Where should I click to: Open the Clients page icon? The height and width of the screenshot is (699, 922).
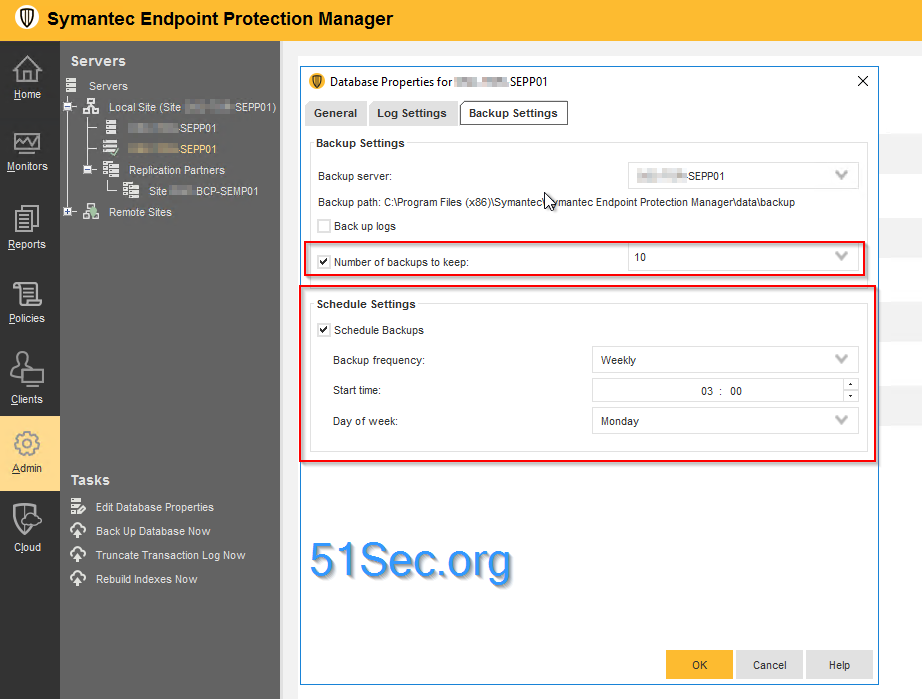[27, 369]
